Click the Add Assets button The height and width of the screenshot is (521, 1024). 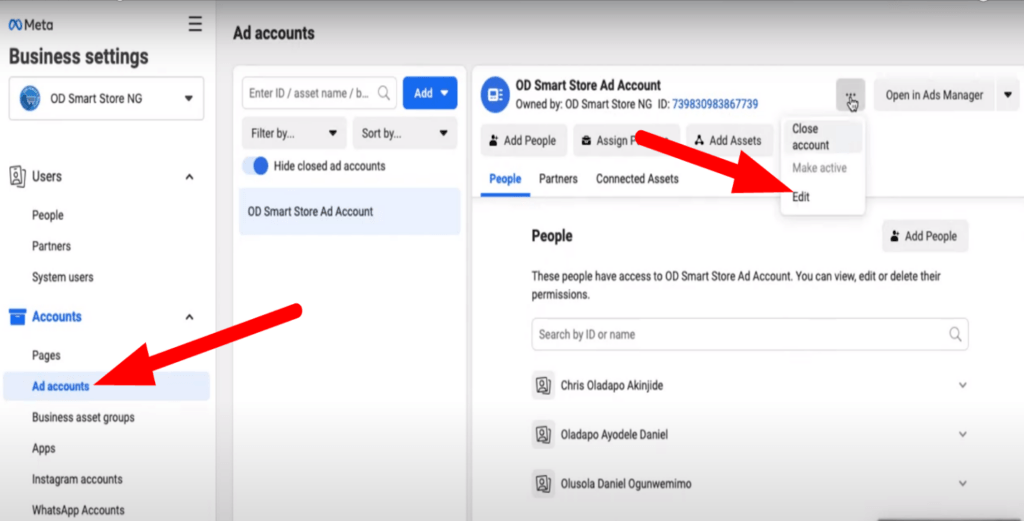[729, 140]
